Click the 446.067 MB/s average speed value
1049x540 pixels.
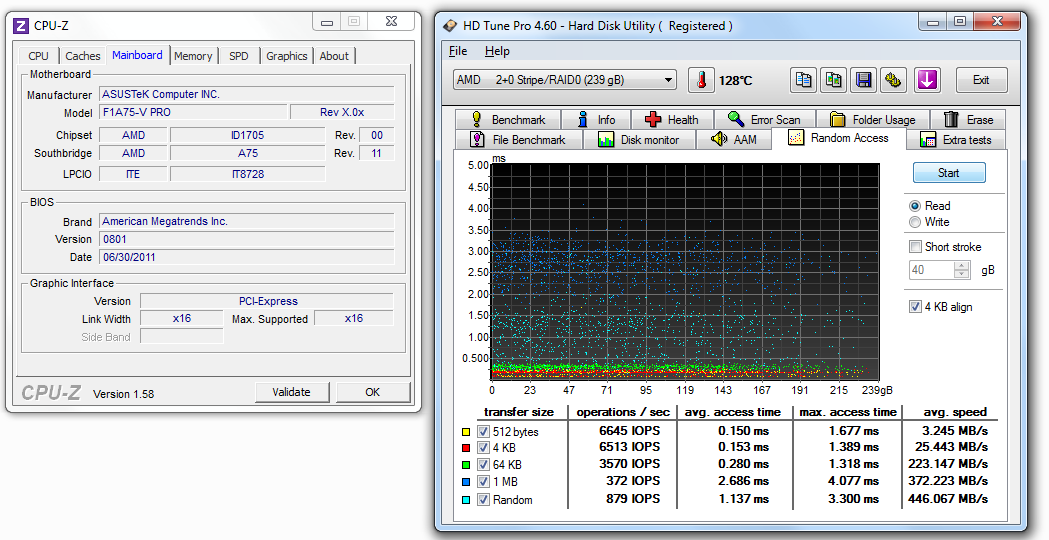[x=948, y=499]
